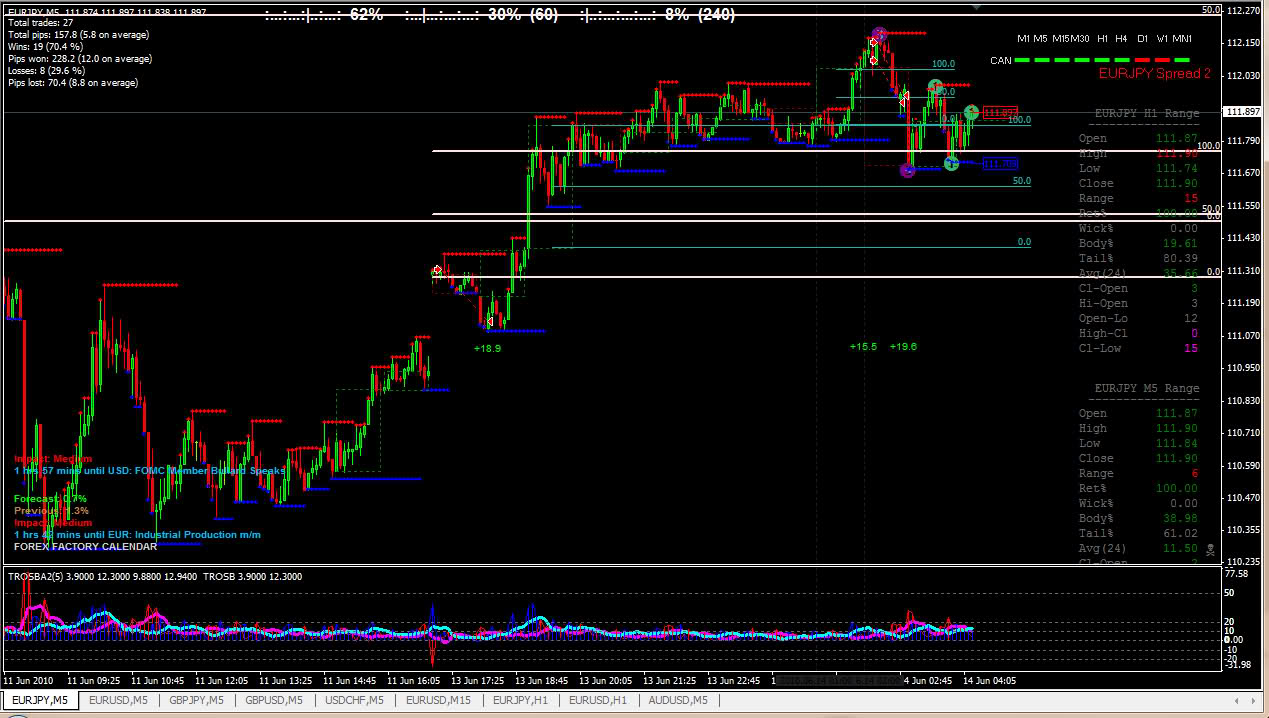Open the EURUSD,H1 chart tab
Image resolution: width=1269 pixels, height=718 pixels.
(598, 700)
